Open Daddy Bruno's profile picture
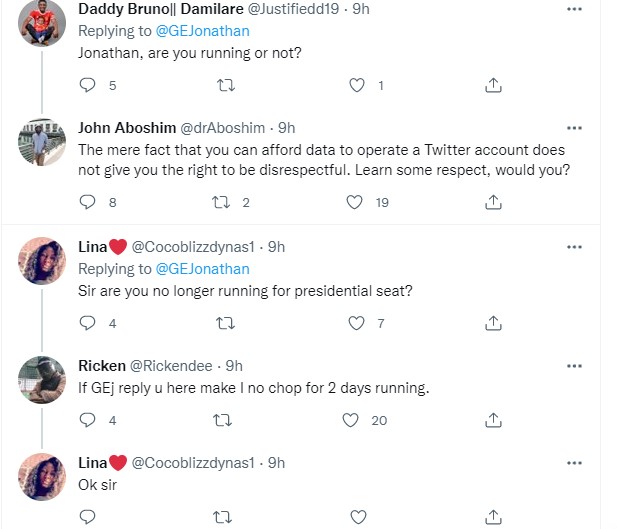The image size is (617, 529). click(43, 22)
